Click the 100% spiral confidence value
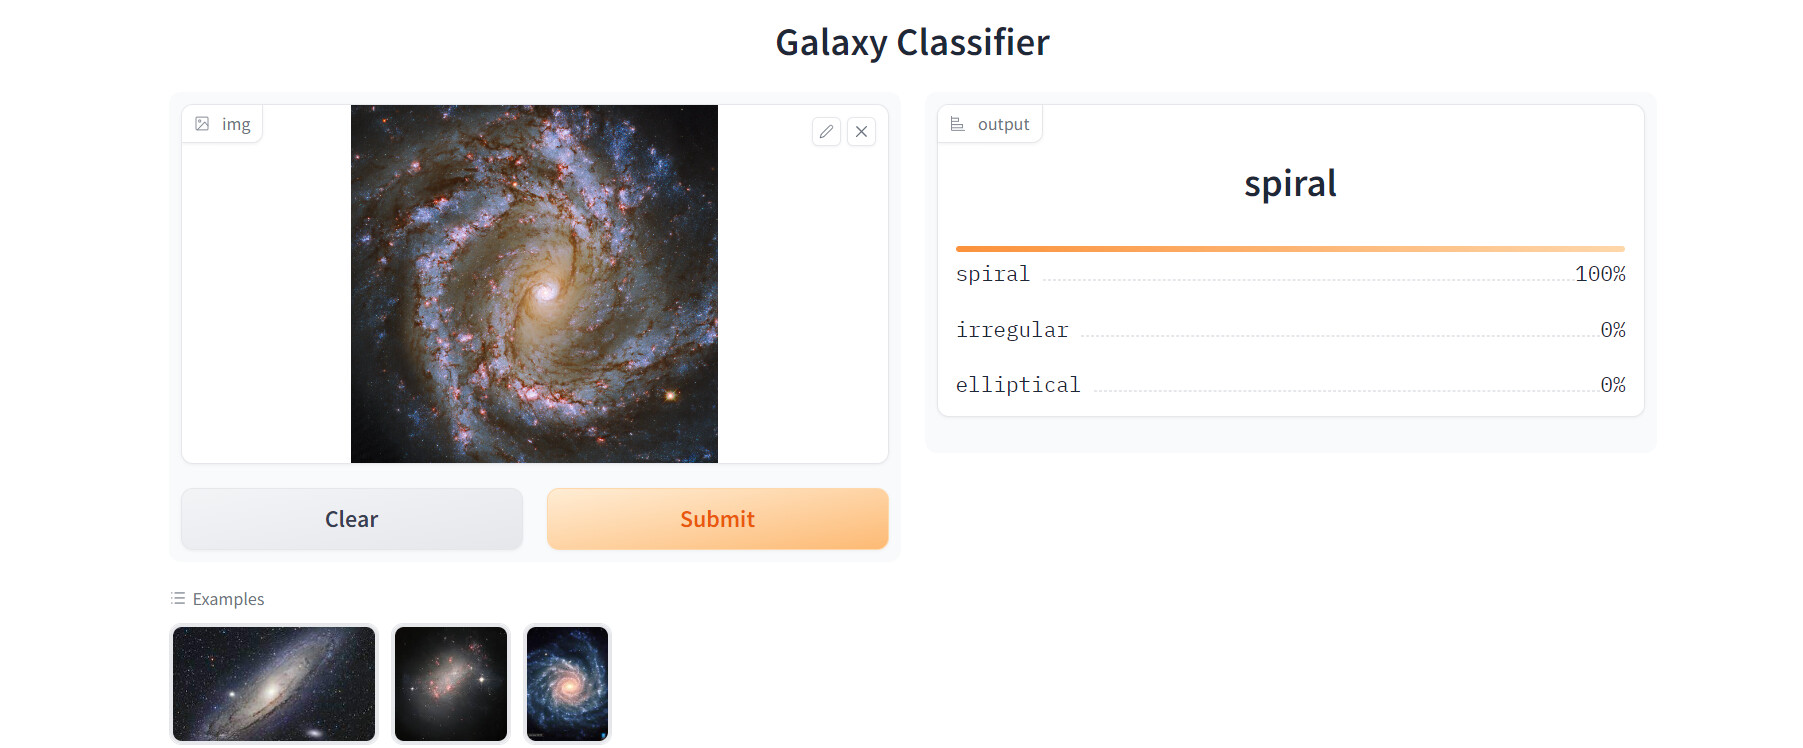Screen dimensions: 1803x748 (x=1600, y=274)
